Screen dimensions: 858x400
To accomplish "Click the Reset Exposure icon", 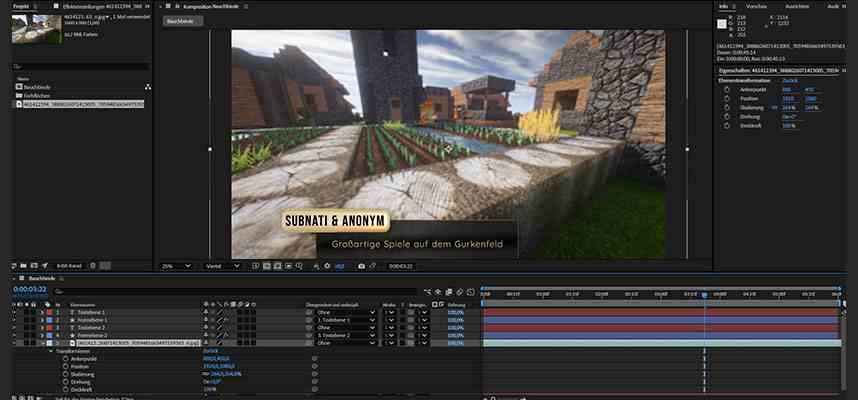I will click(x=327, y=266).
